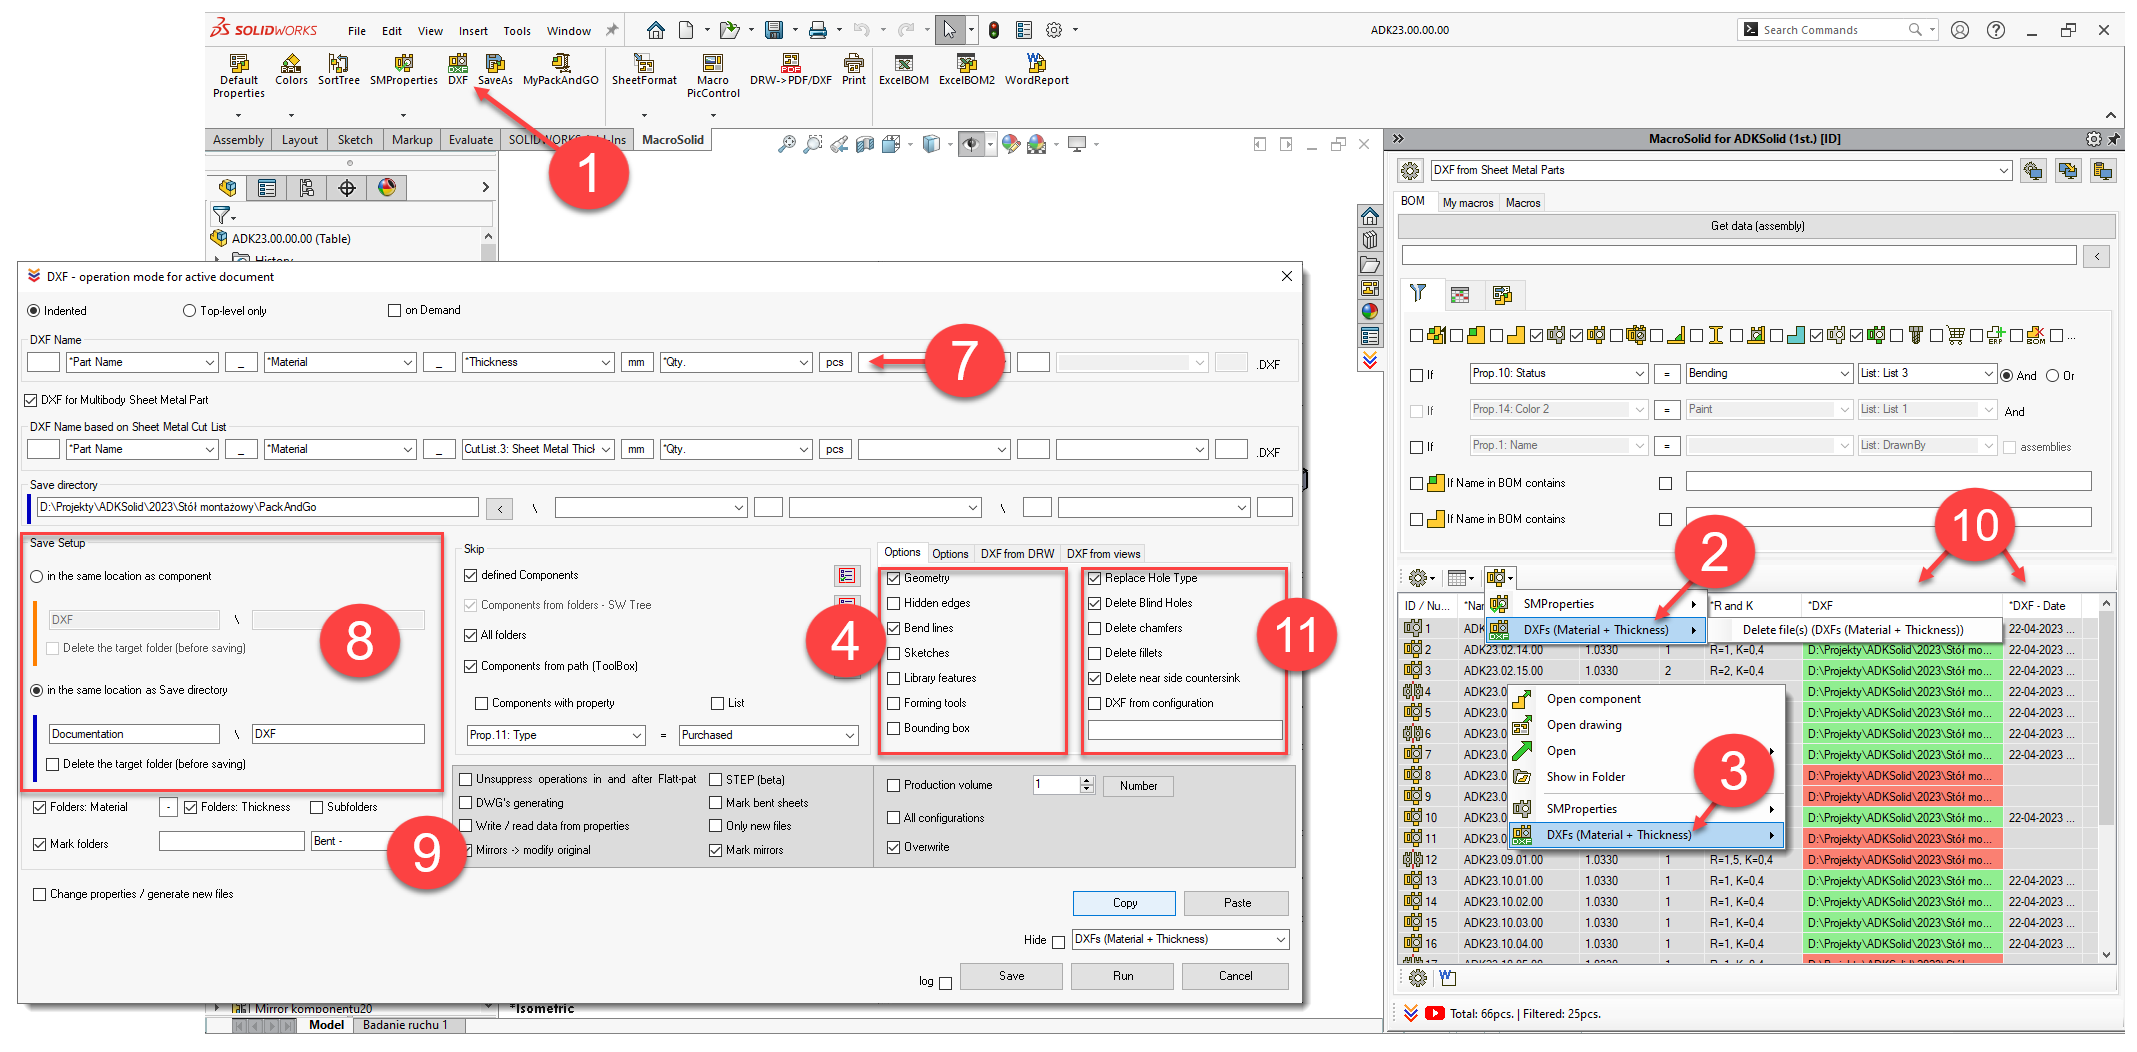Switch to the DXF from views tab
This screenshot has height=1052, width=2137.
[x=1103, y=554]
